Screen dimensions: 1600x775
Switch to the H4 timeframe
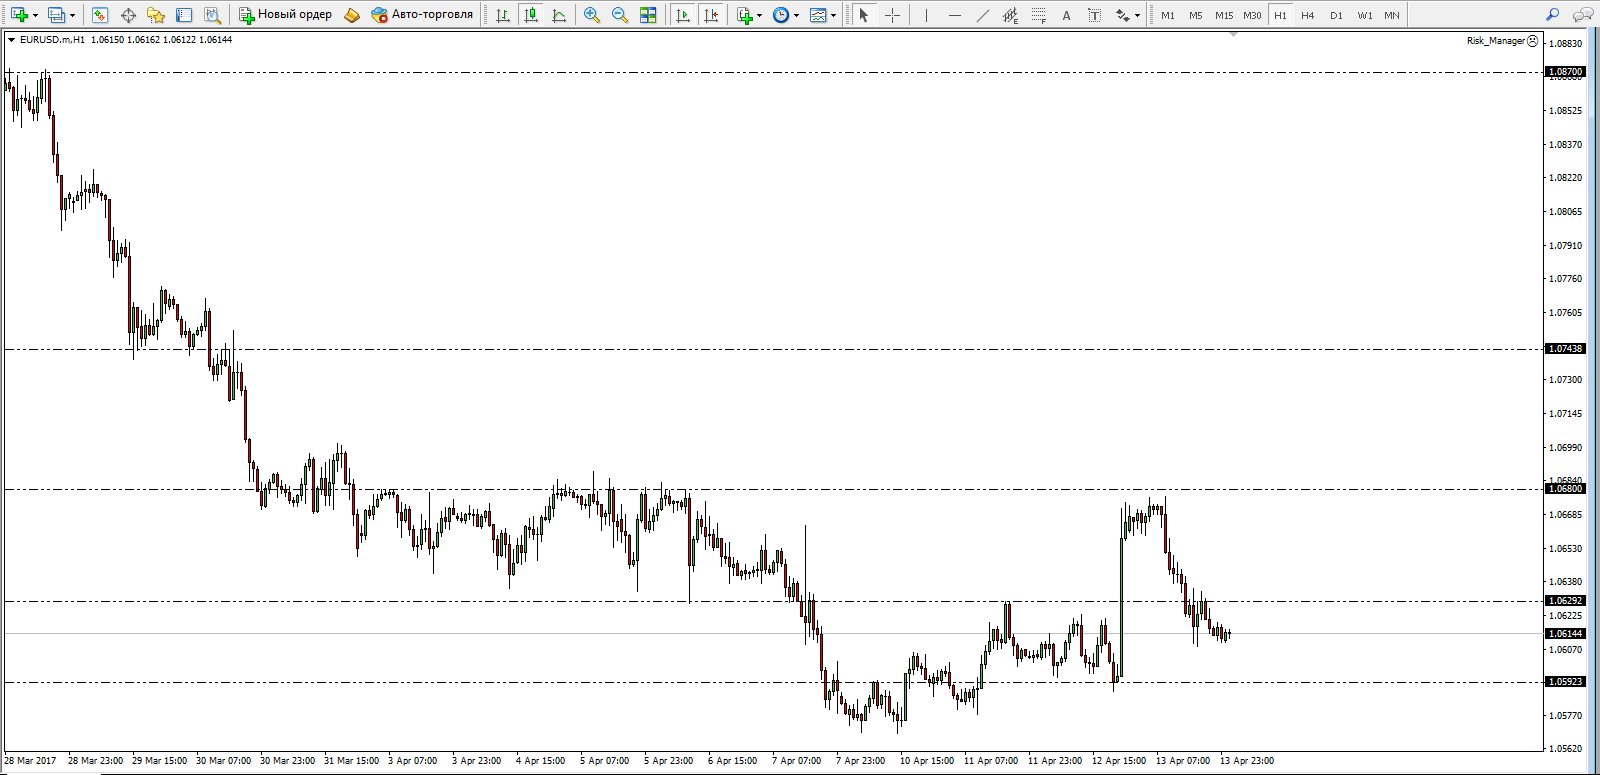[x=1308, y=15]
